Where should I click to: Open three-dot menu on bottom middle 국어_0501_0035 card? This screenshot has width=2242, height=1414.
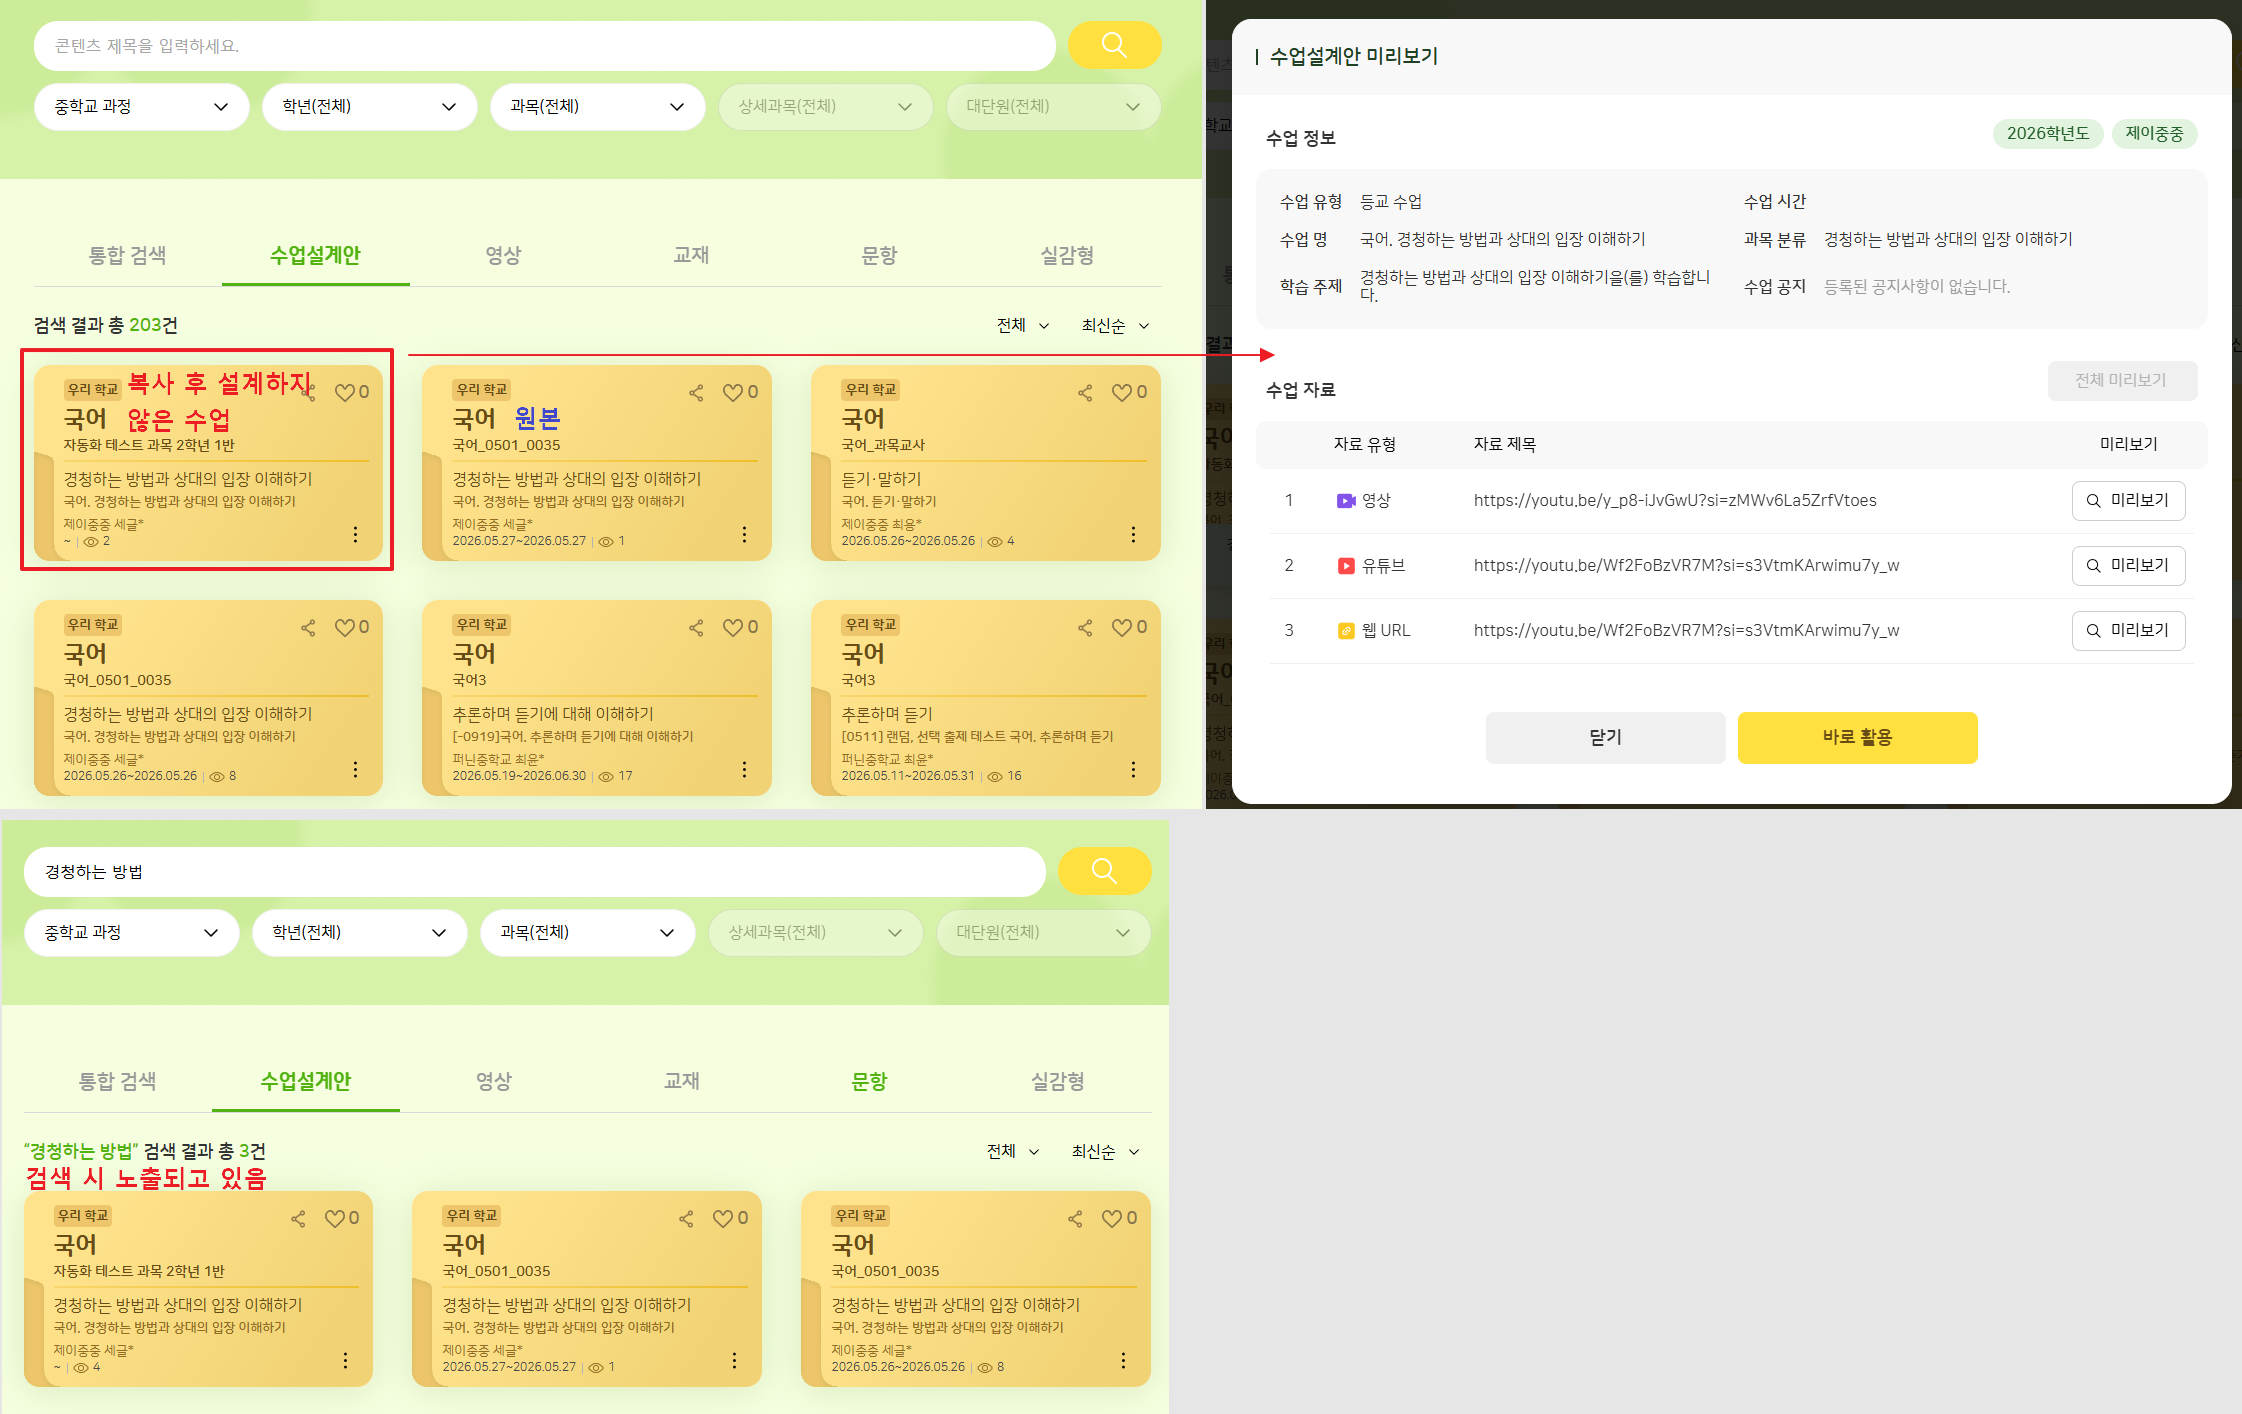pos(734,1360)
